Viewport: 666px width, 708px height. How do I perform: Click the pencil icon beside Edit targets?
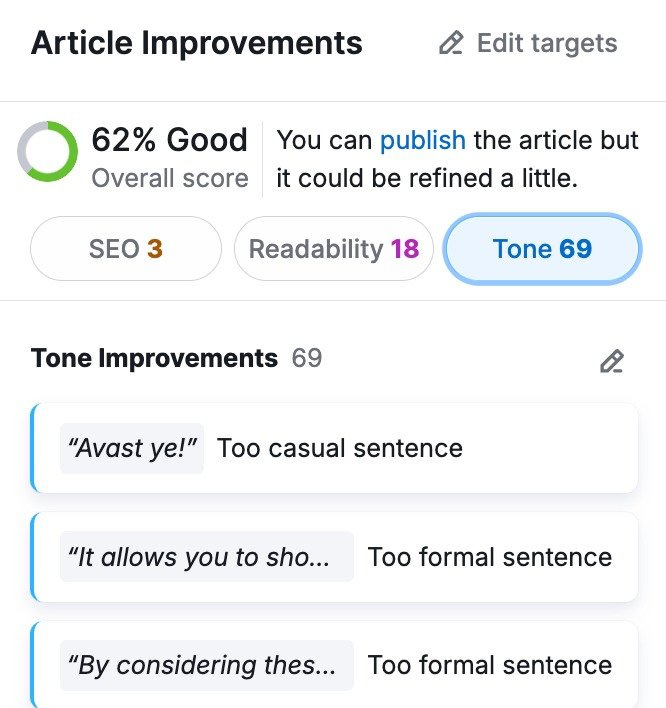click(x=452, y=44)
